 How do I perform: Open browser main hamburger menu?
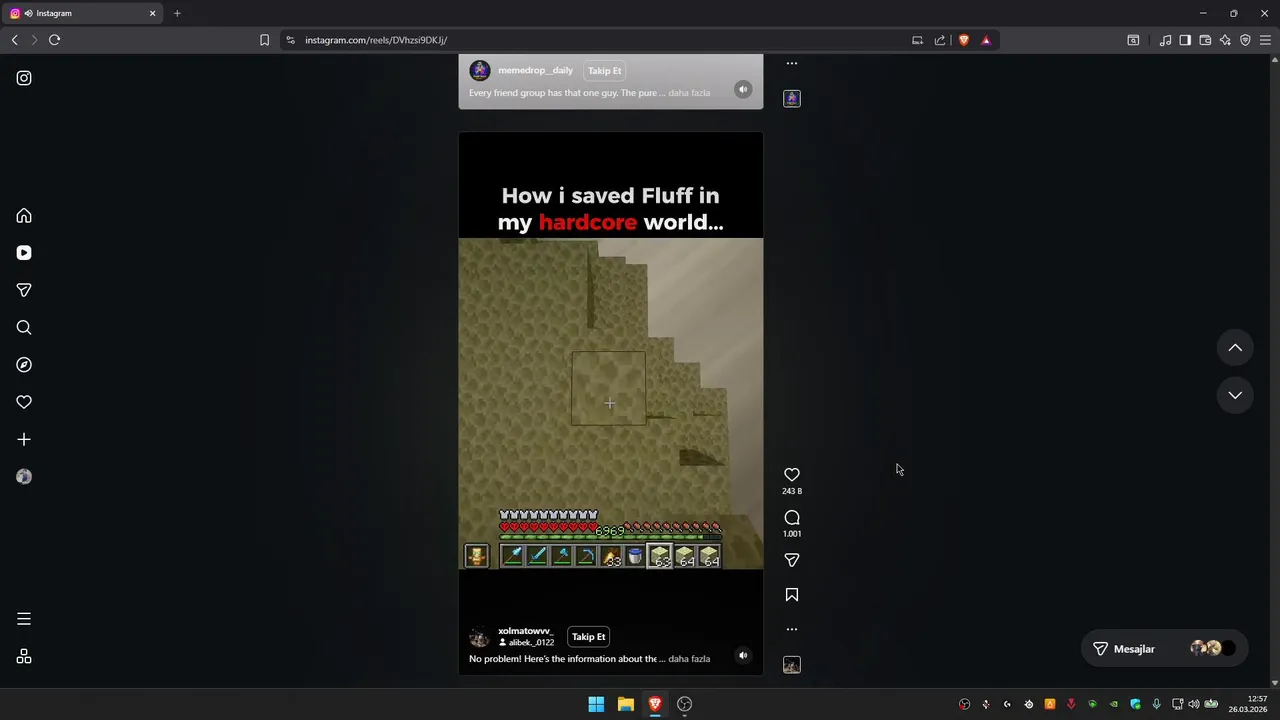pos(1265,40)
